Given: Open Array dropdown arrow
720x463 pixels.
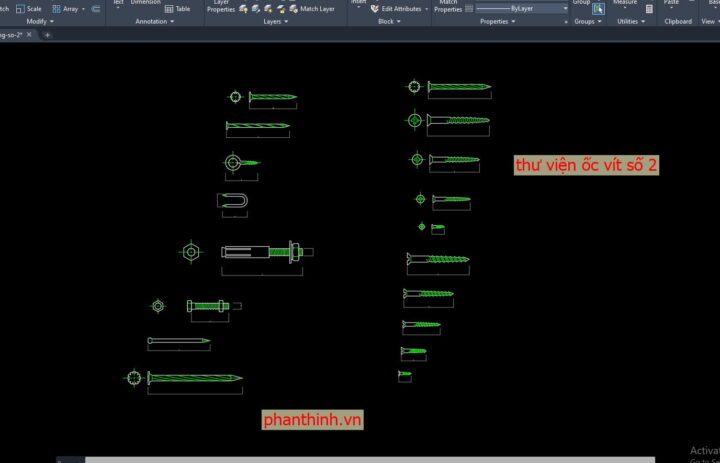Looking at the screenshot, I should click(x=83, y=8).
